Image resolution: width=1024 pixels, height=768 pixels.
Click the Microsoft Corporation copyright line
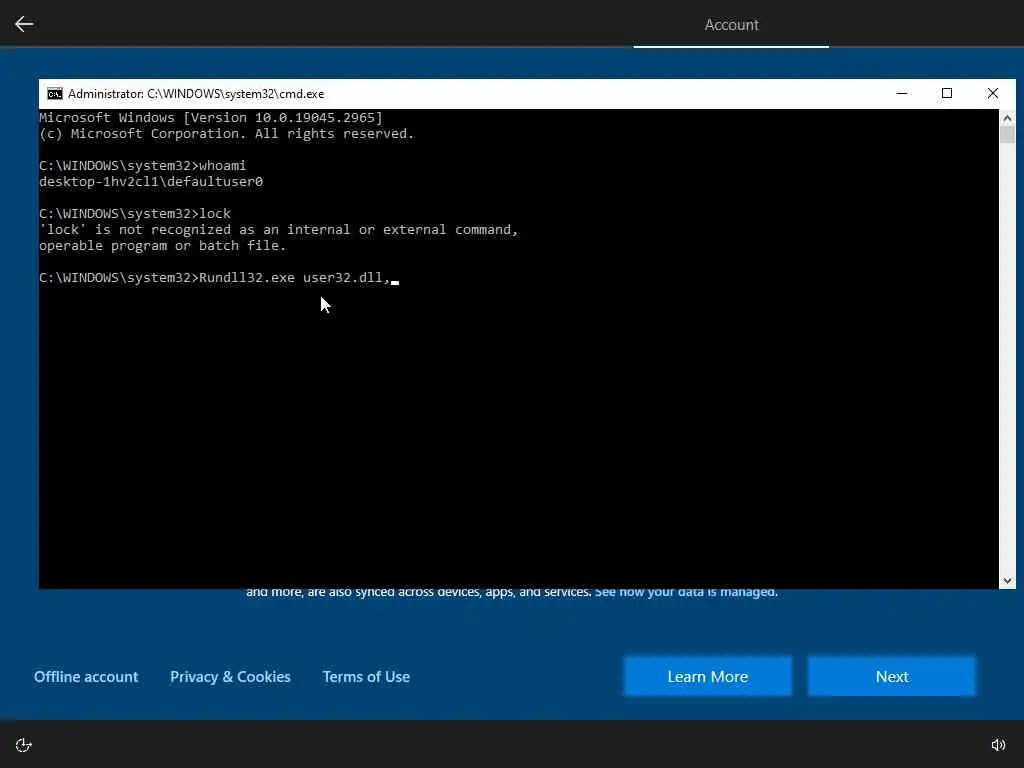click(x=227, y=134)
